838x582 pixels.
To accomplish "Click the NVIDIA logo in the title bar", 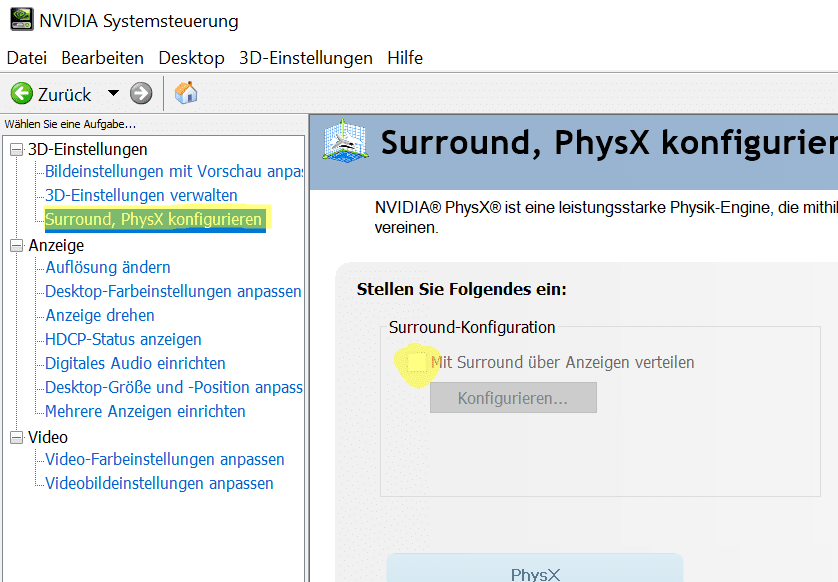I will coord(22,20).
